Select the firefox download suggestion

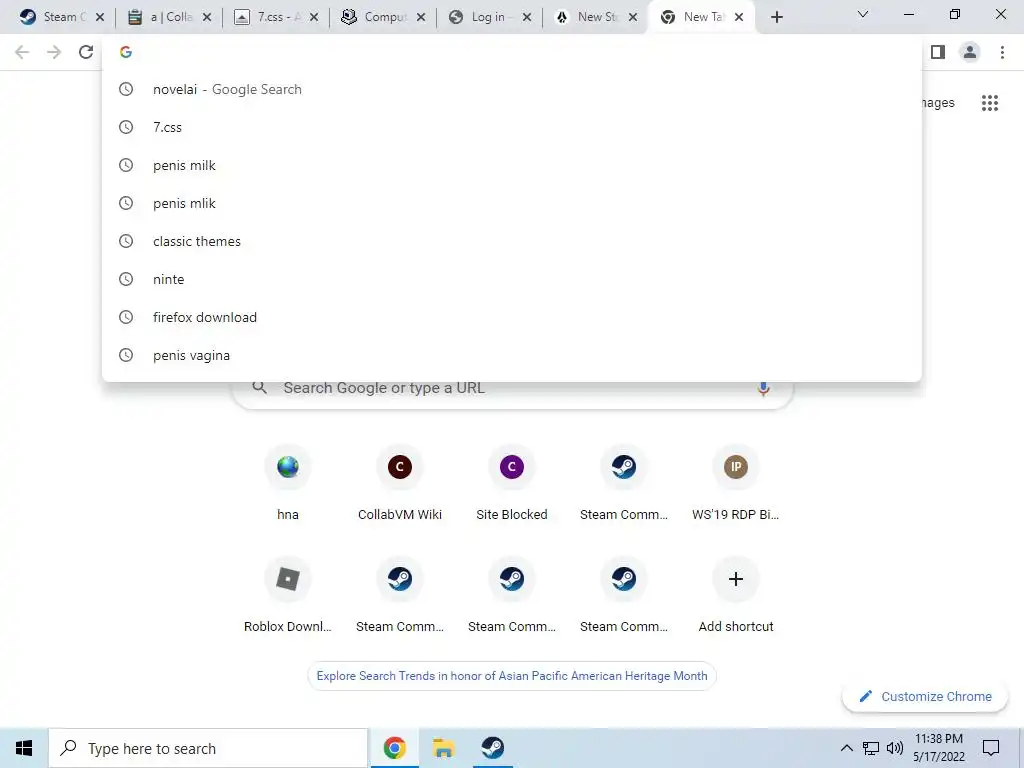pos(512,317)
